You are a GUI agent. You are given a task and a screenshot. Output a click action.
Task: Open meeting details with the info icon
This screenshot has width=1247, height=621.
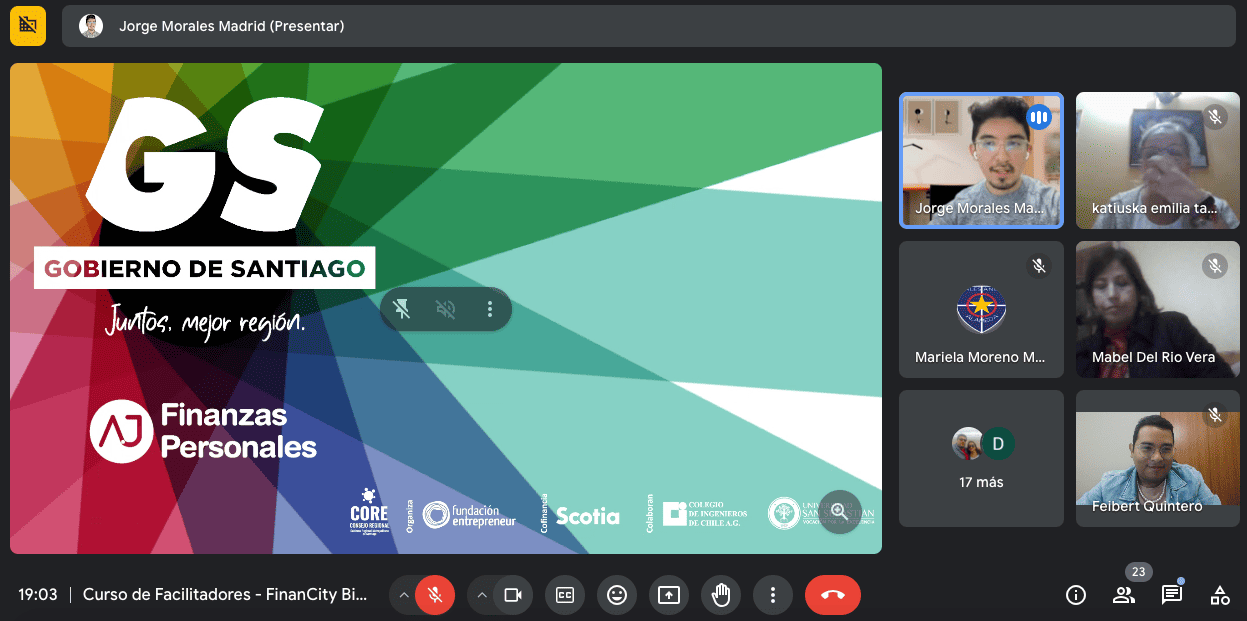tap(1076, 595)
